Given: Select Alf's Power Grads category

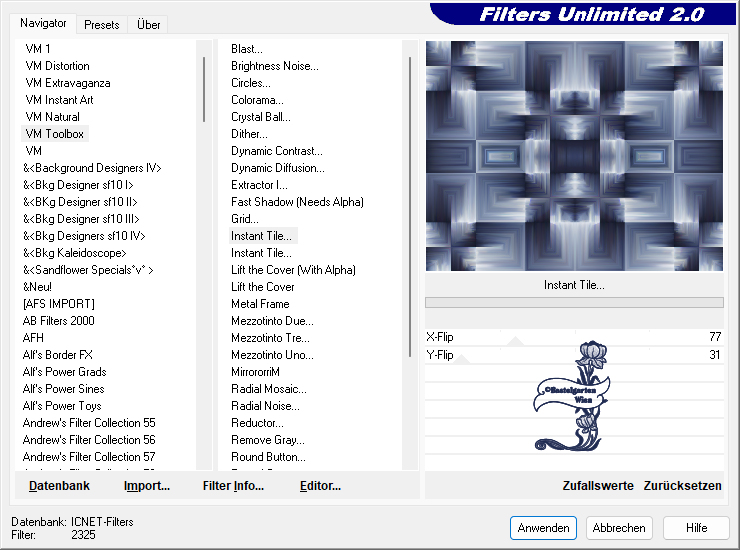Looking at the screenshot, I should [x=65, y=372].
